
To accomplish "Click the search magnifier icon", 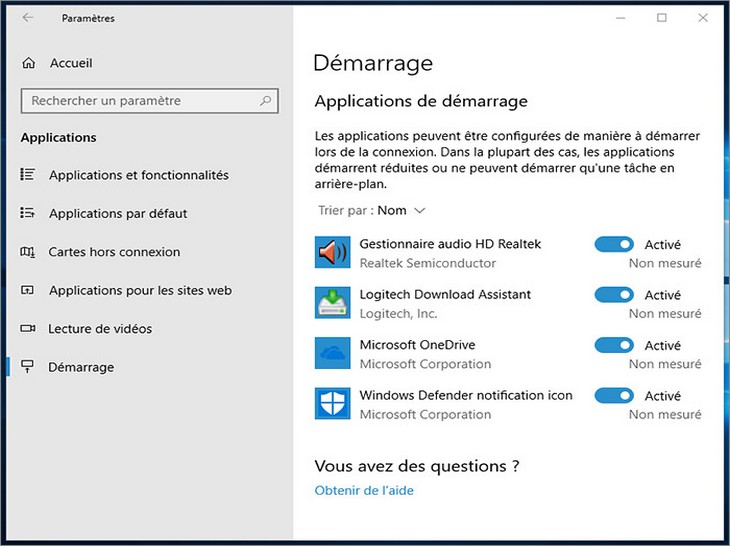I will coord(265,101).
